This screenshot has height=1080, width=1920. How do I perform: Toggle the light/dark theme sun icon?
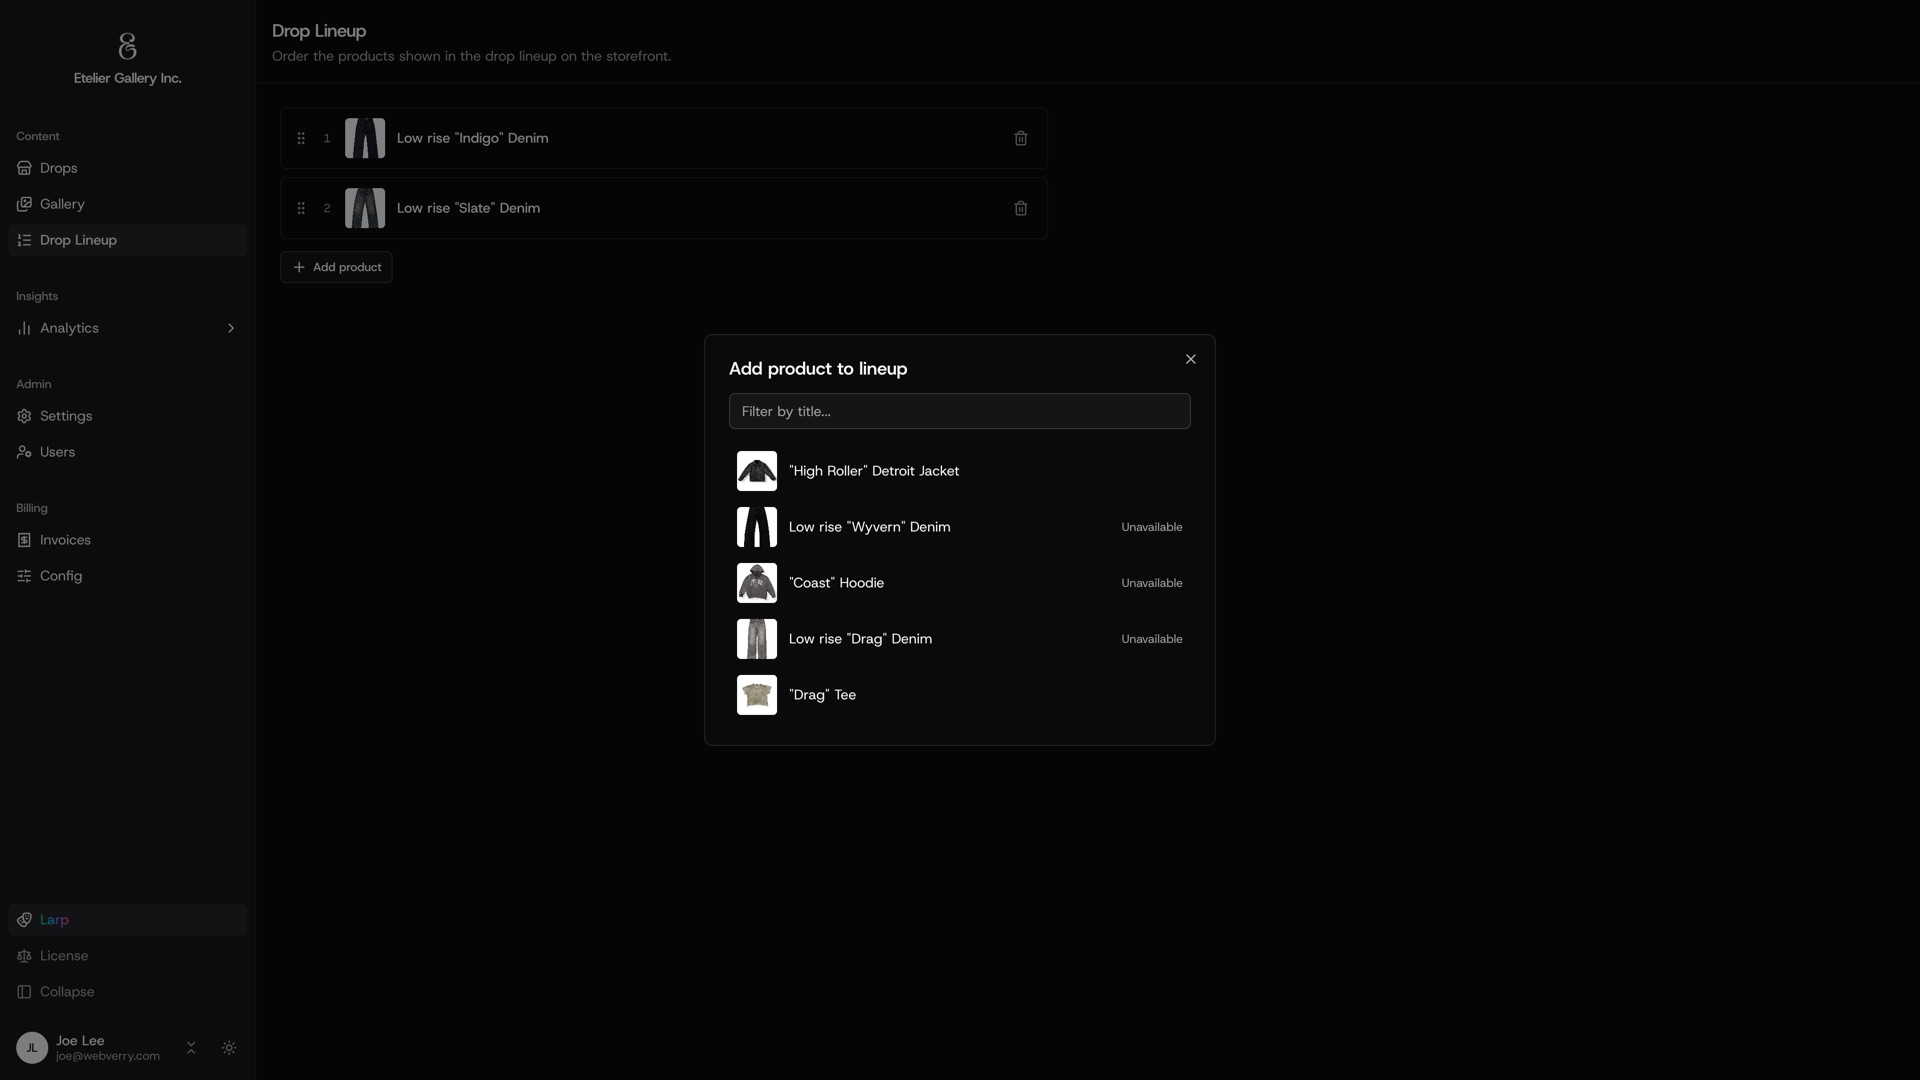(229, 1048)
